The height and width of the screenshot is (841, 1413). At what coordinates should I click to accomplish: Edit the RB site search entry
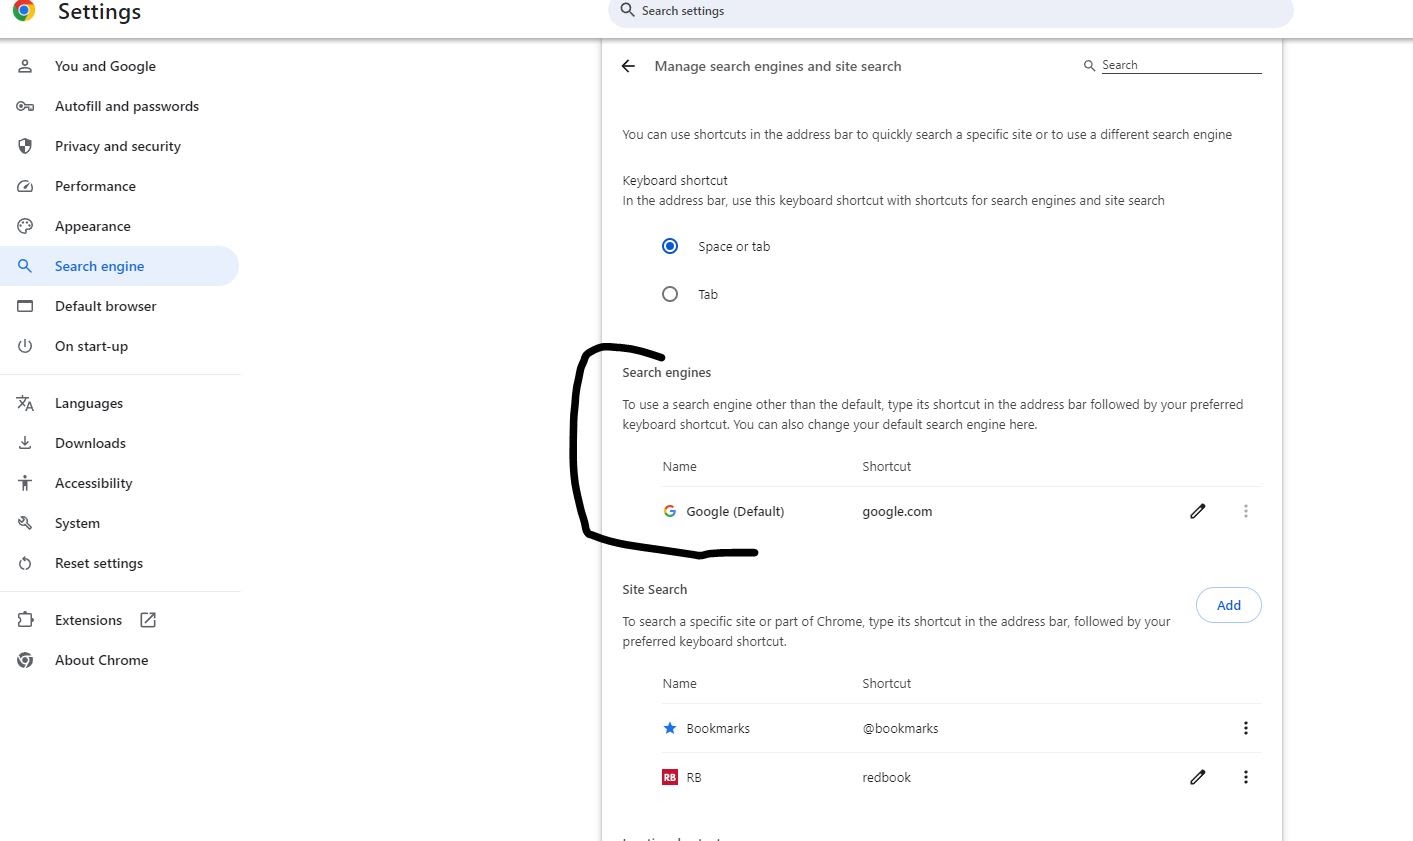click(x=1198, y=777)
